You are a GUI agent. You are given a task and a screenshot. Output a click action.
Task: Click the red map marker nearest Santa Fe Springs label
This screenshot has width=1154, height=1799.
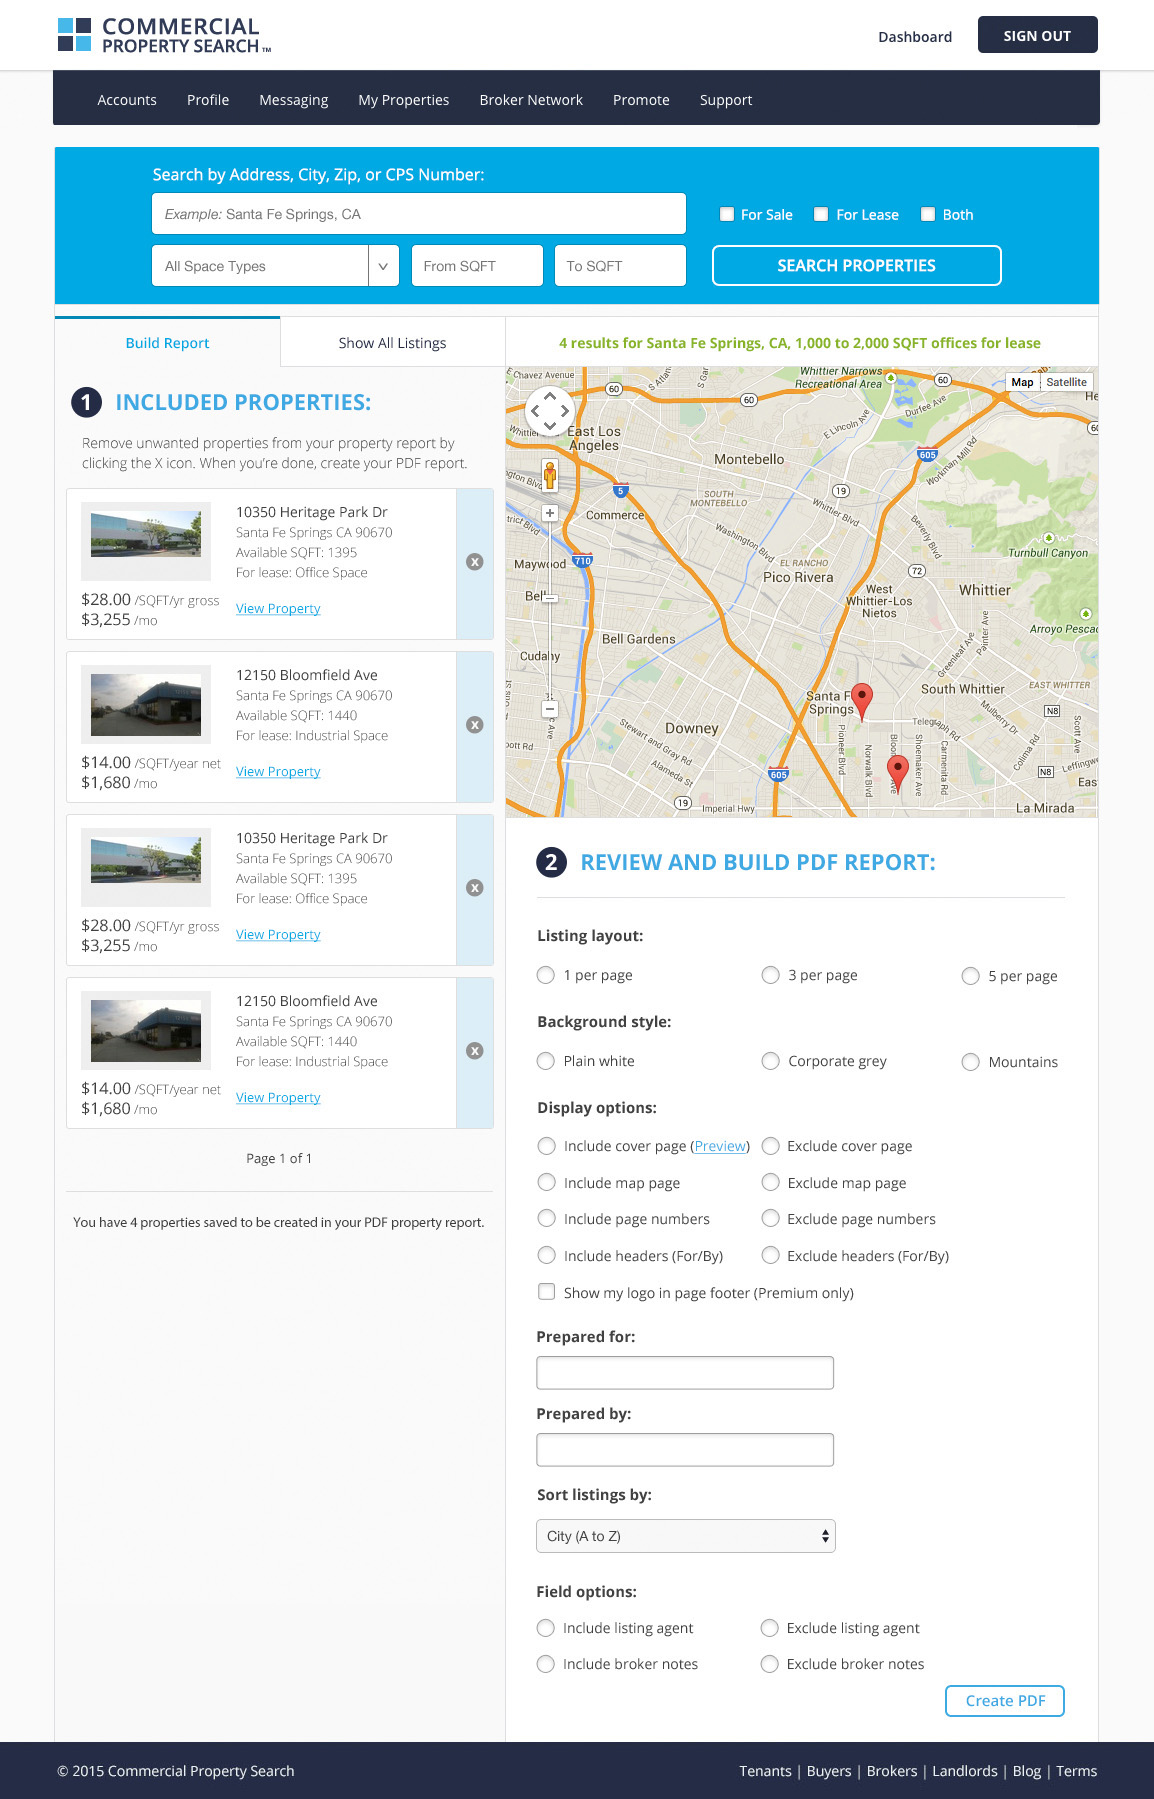tap(862, 699)
